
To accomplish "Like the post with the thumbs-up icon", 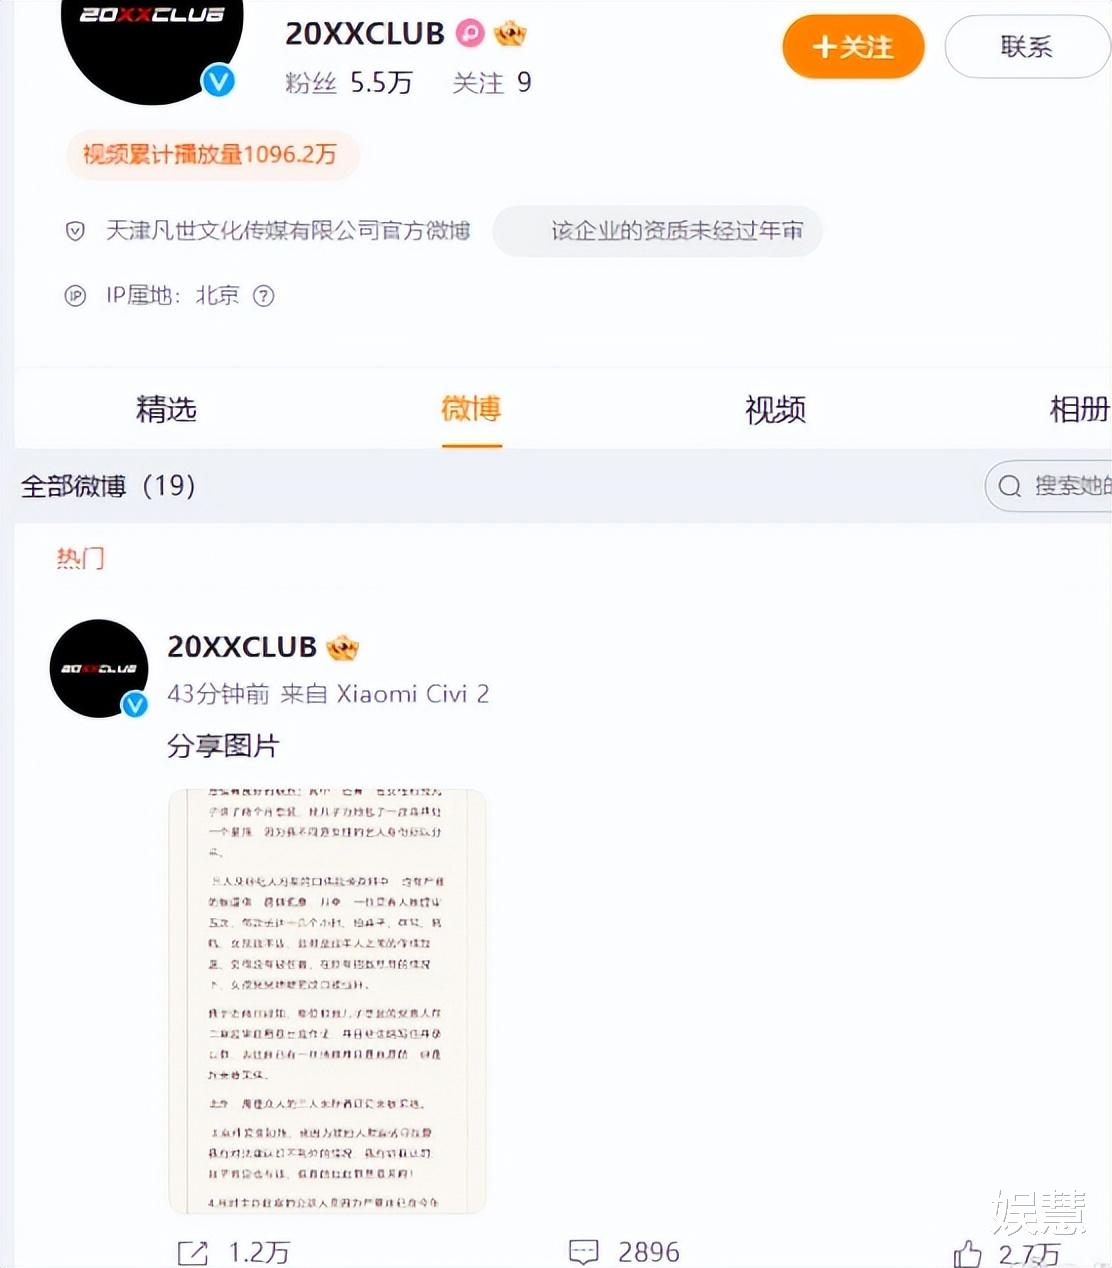I will click(967, 1253).
